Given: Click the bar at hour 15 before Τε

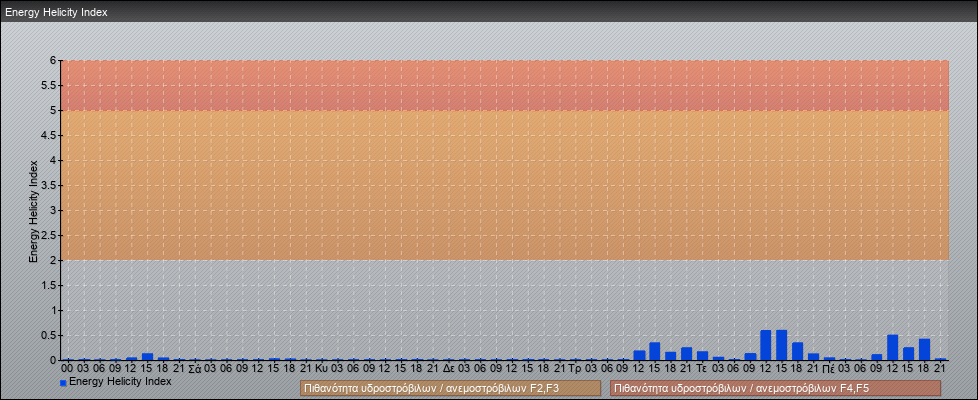Looking at the screenshot, I should [655, 351].
